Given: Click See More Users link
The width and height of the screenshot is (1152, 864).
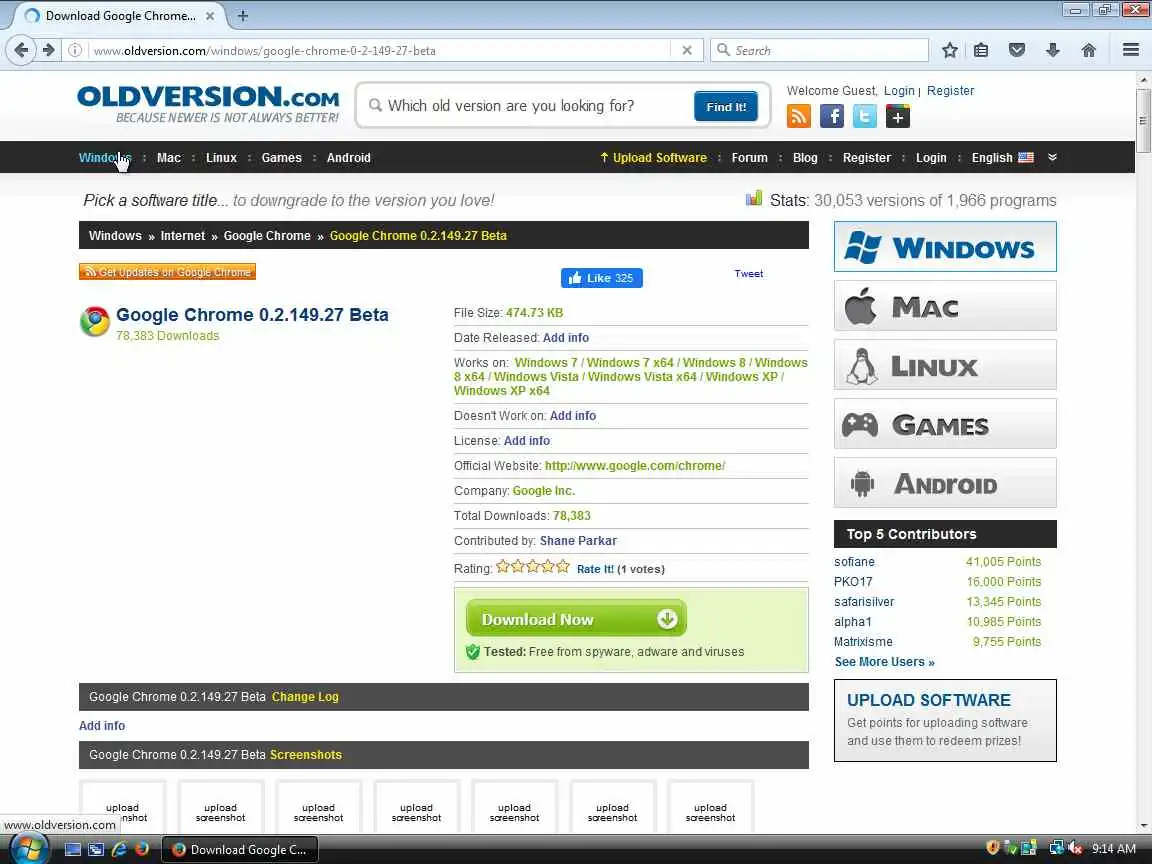Looking at the screenshot, I should click(885, 662).
